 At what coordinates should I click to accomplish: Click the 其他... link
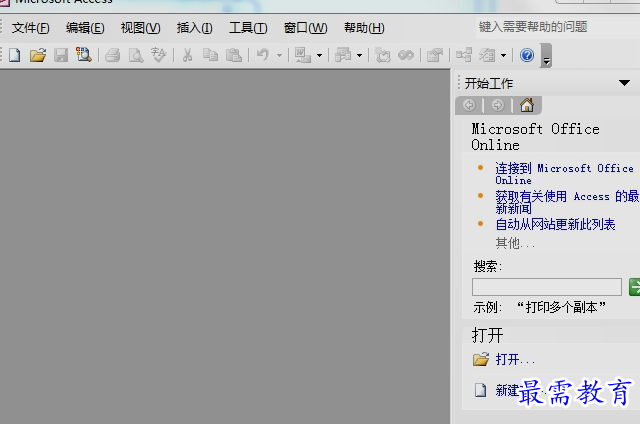click(x=515, y=243)
